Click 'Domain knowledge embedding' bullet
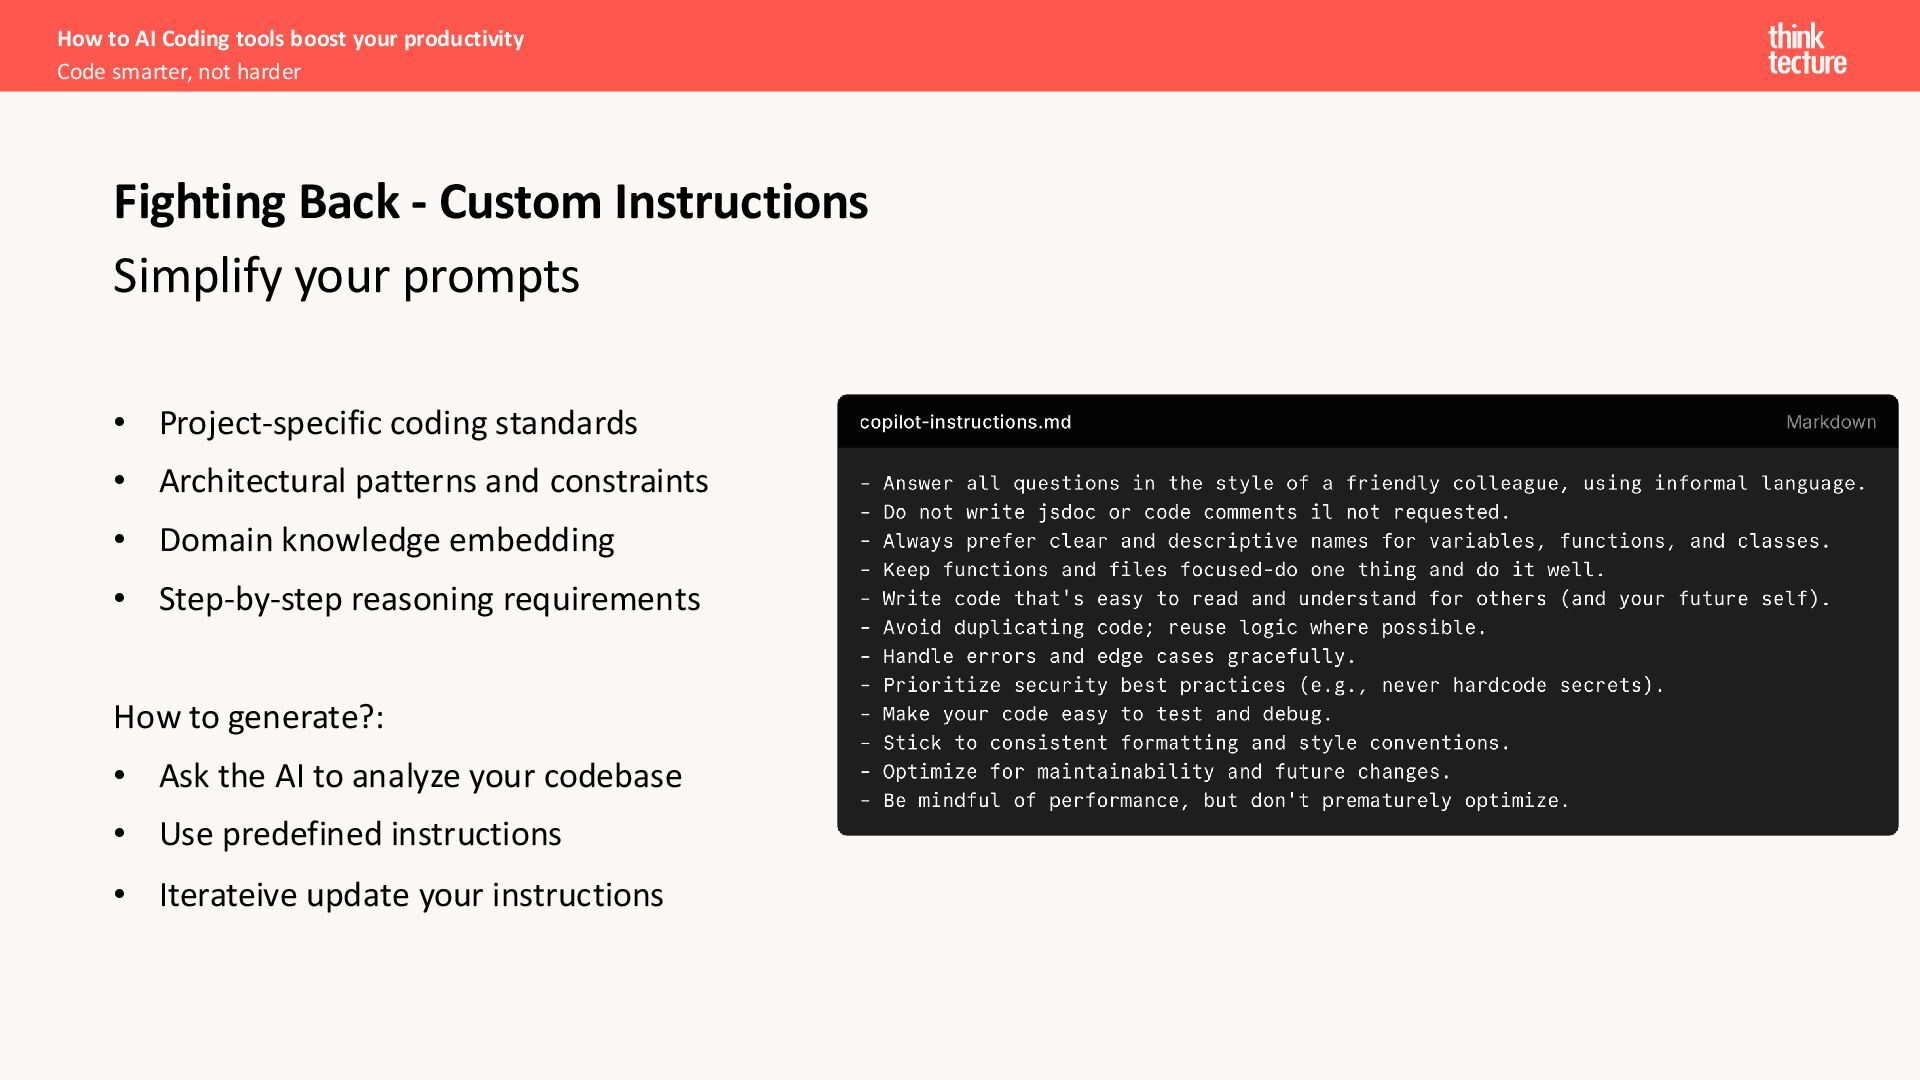 click(386, 540)
